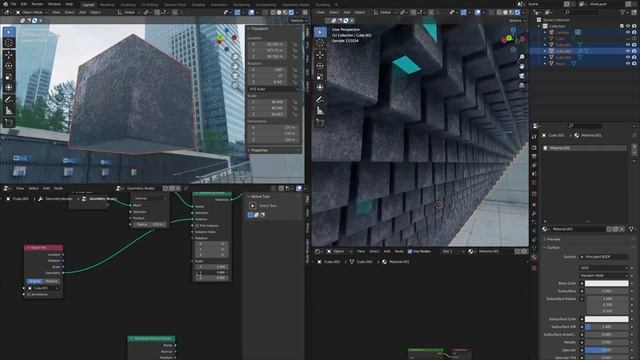
Task: Switch to the Geometry Nodes workspace tab
Action: (x=296, y=5)
